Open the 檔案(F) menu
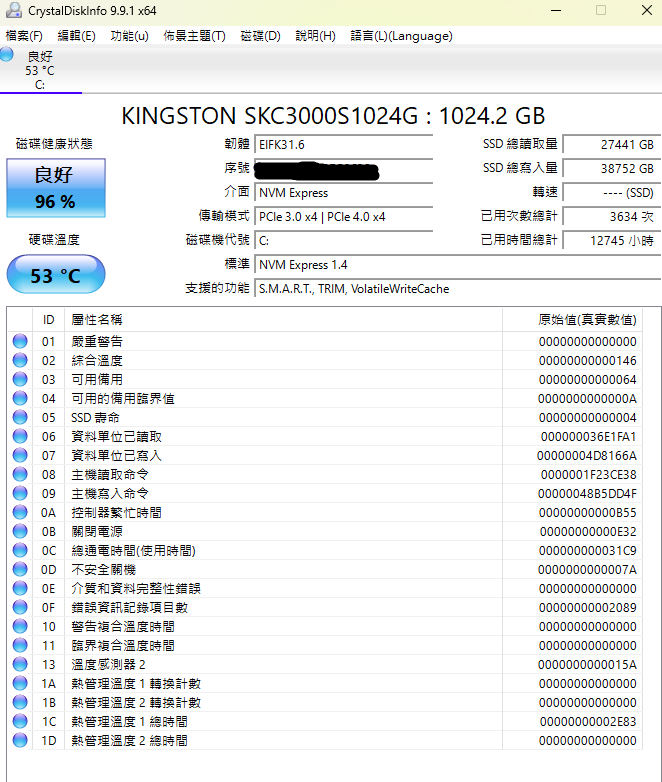The image size is (662, 782). (x=24, y=36)
